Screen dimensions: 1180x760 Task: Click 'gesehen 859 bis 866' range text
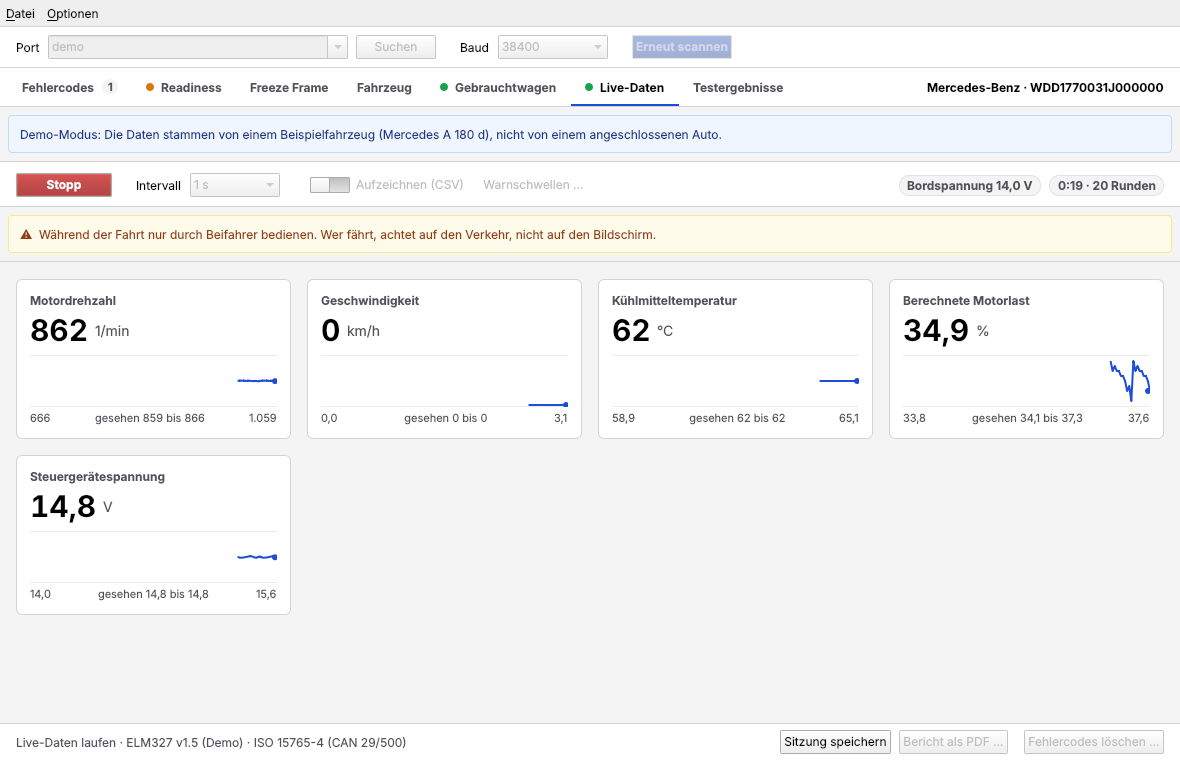150,418
